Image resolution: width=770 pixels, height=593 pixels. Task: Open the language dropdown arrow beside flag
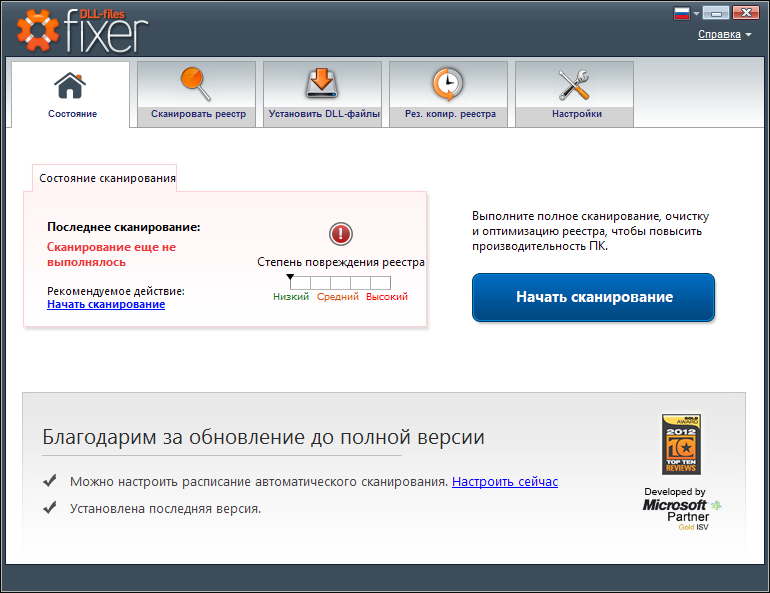tap(696, 14)
